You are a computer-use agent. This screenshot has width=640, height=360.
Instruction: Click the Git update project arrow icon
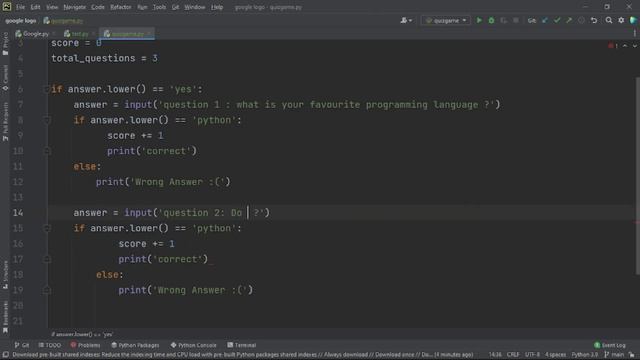click(545, 20)
